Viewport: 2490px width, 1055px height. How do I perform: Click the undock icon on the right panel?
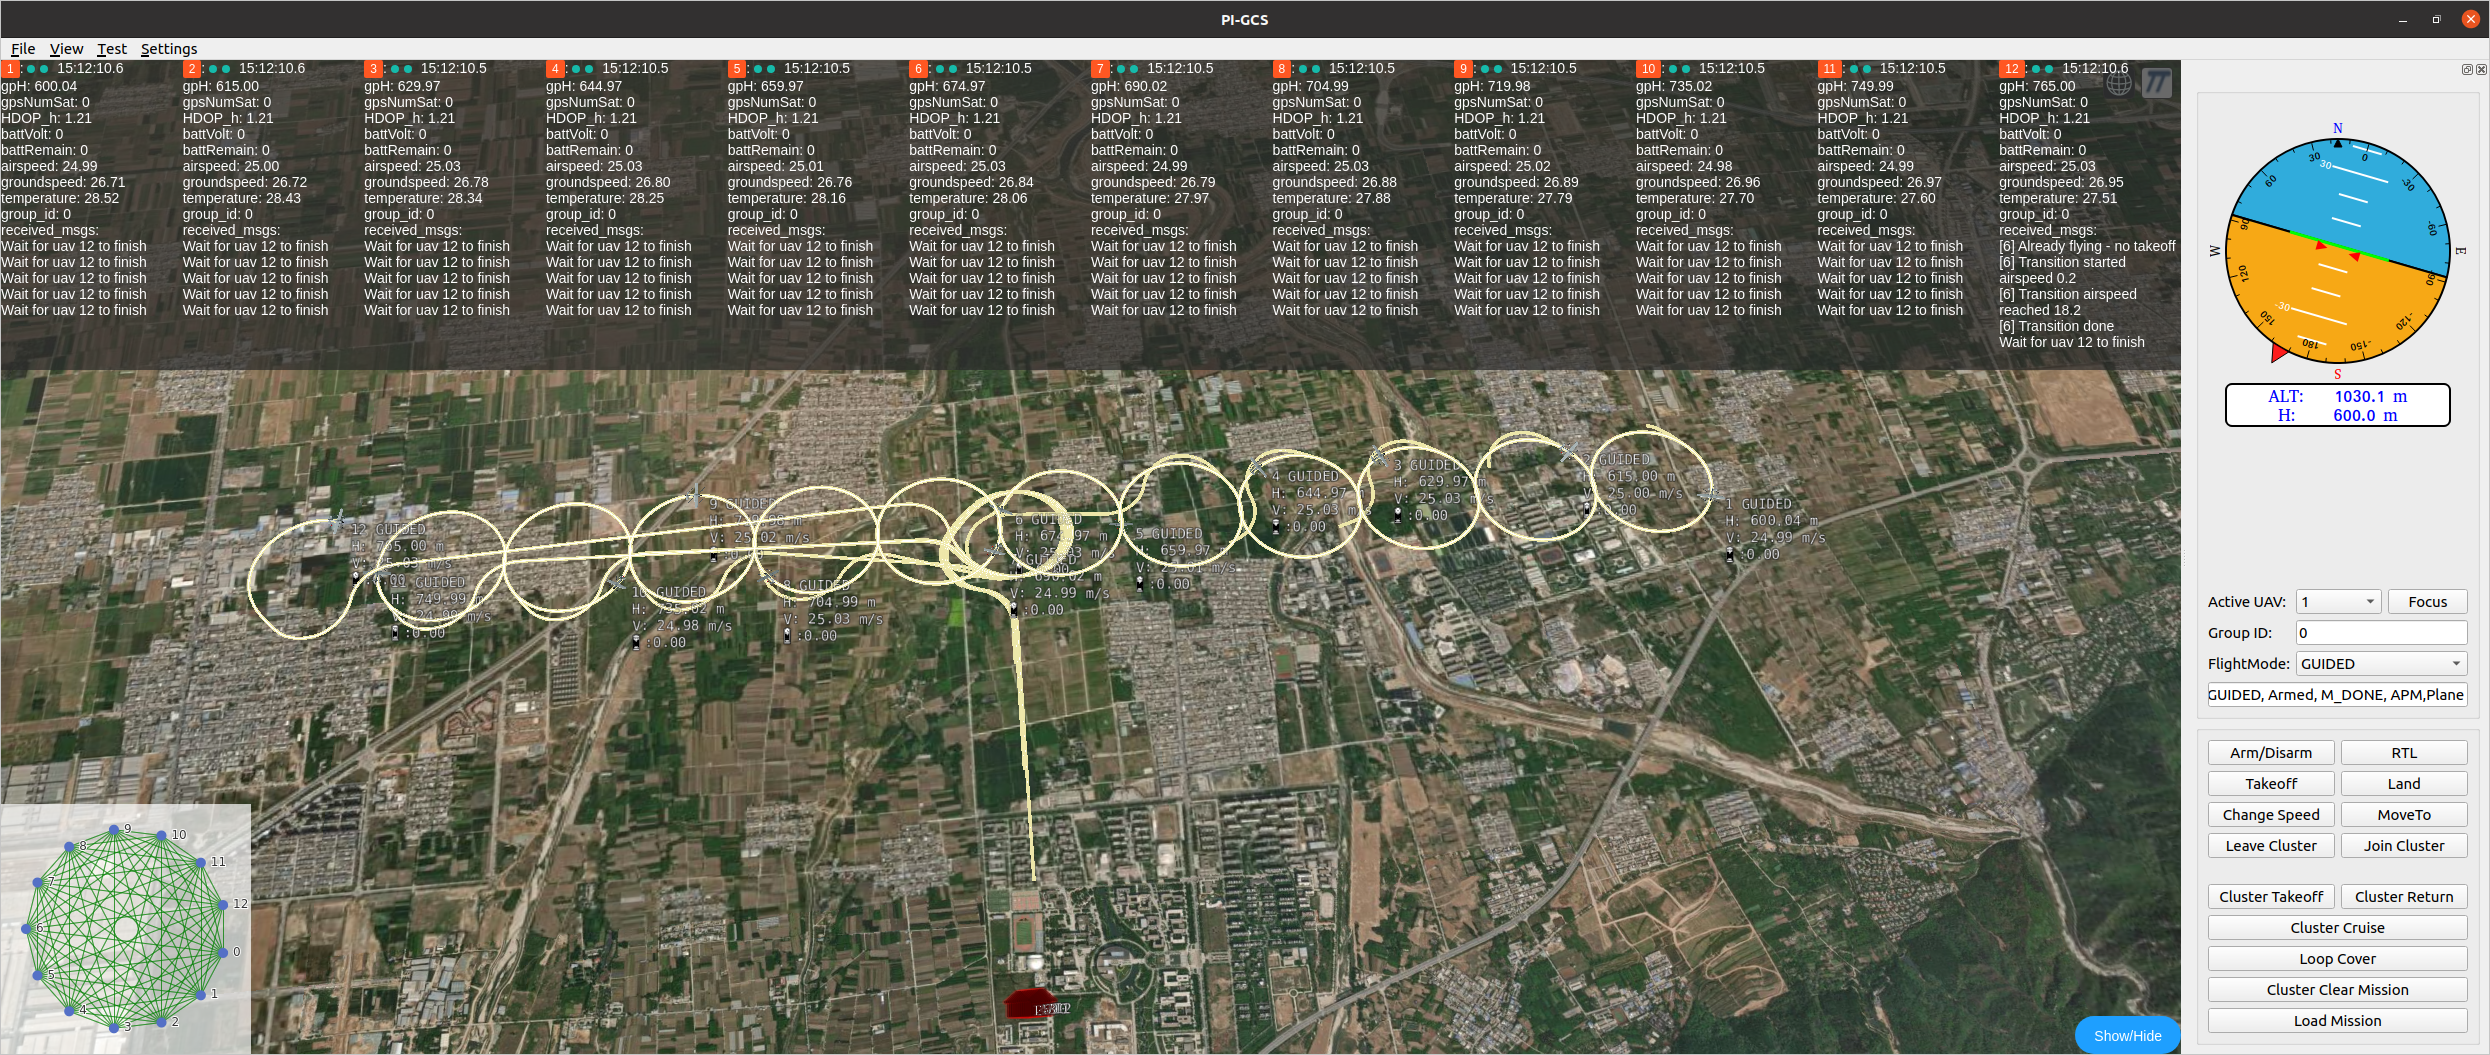(2465, 70)
